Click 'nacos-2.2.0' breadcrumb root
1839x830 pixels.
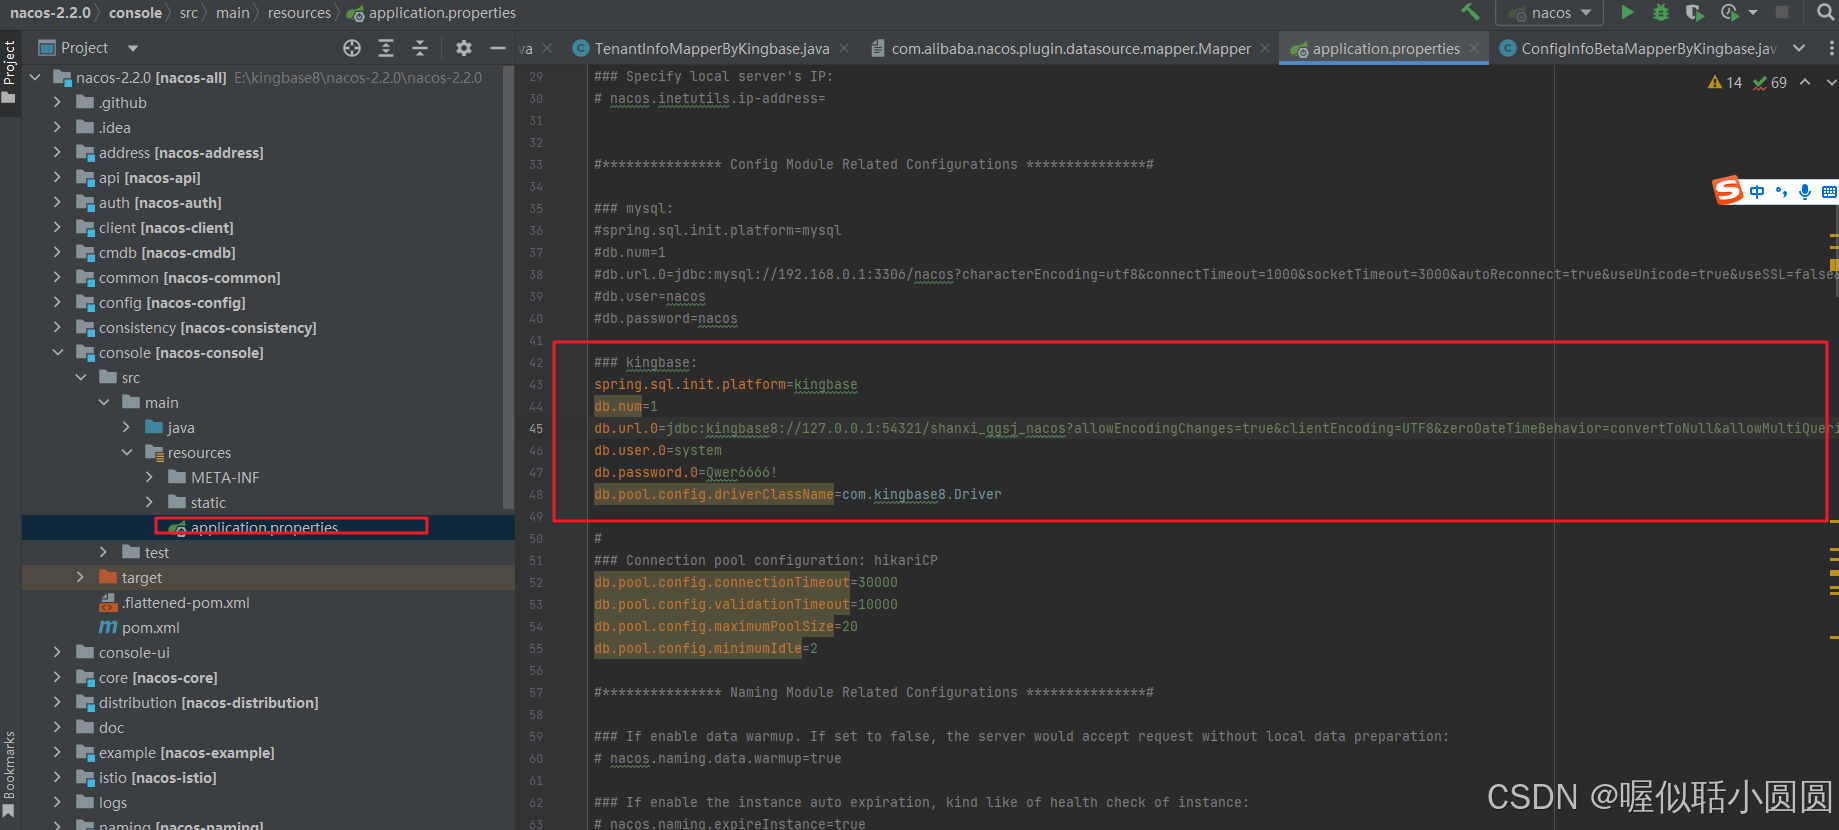(50, 13)
